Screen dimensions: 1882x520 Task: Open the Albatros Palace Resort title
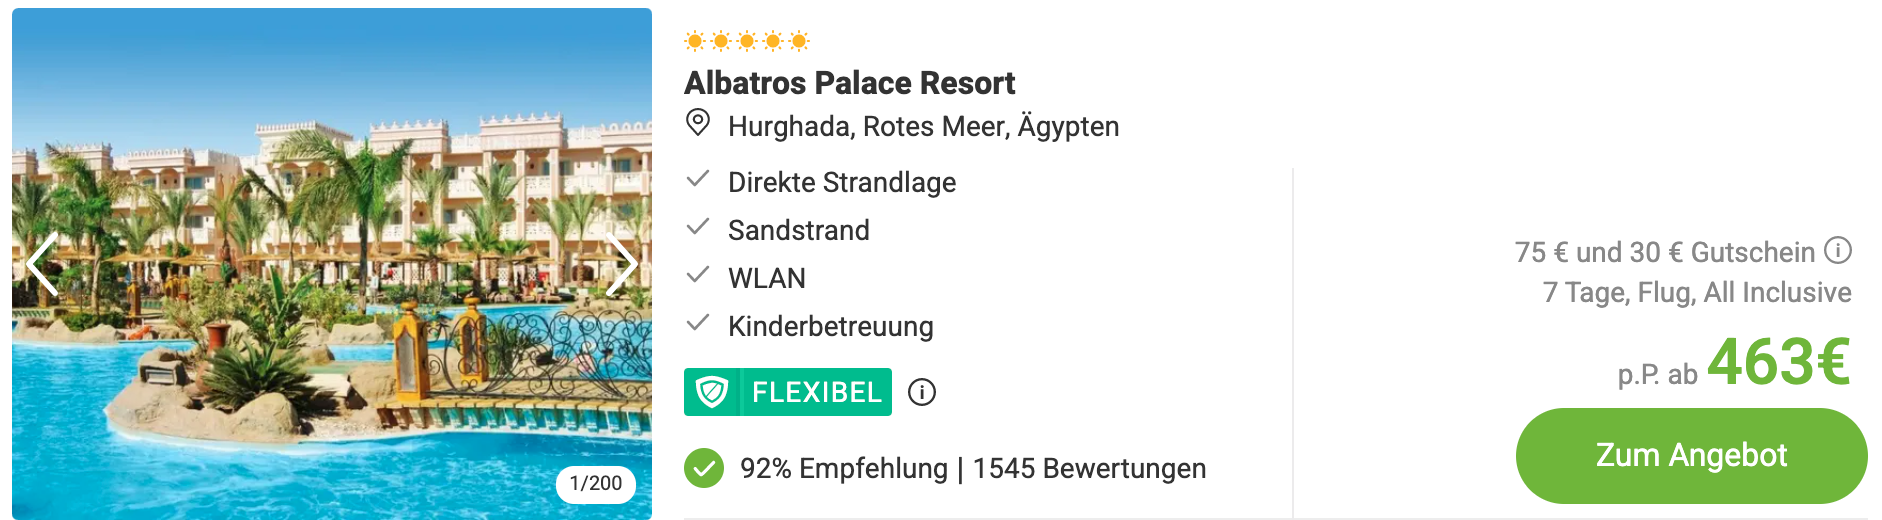[x=850, y=83]
